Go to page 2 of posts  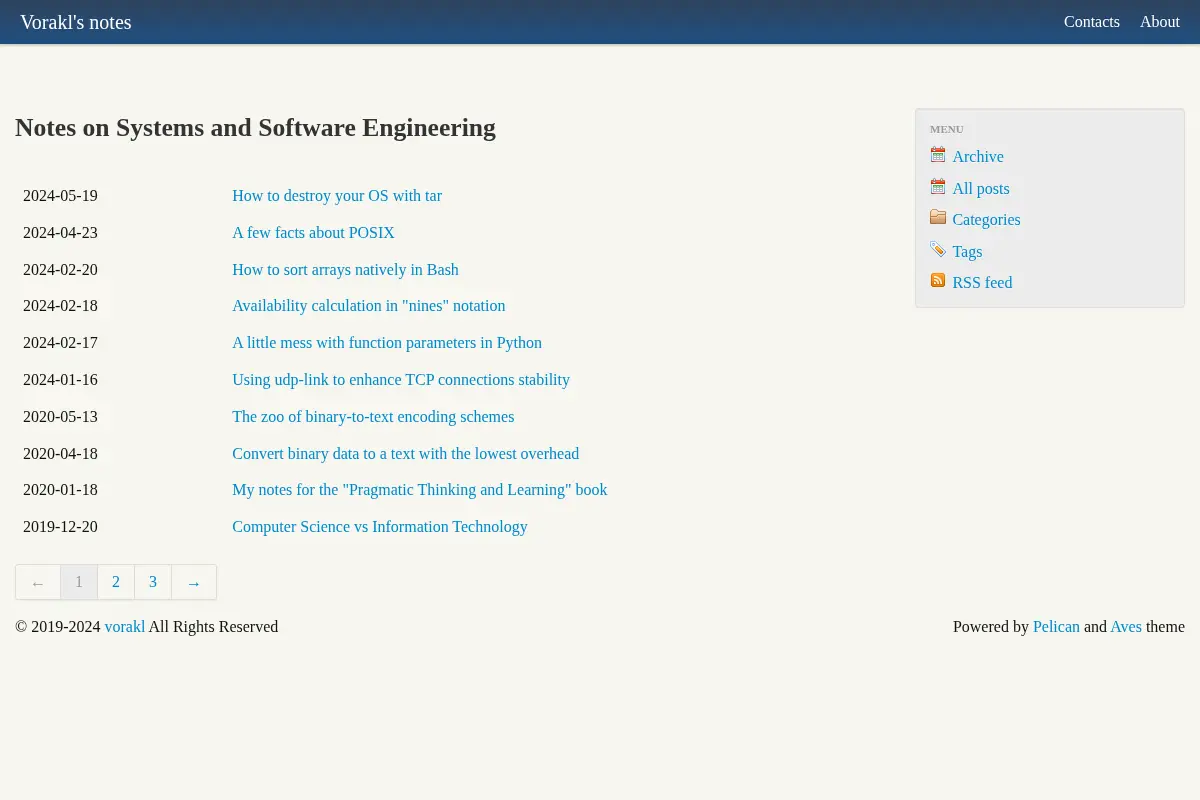pyautogui.click(x=116, y=582)
